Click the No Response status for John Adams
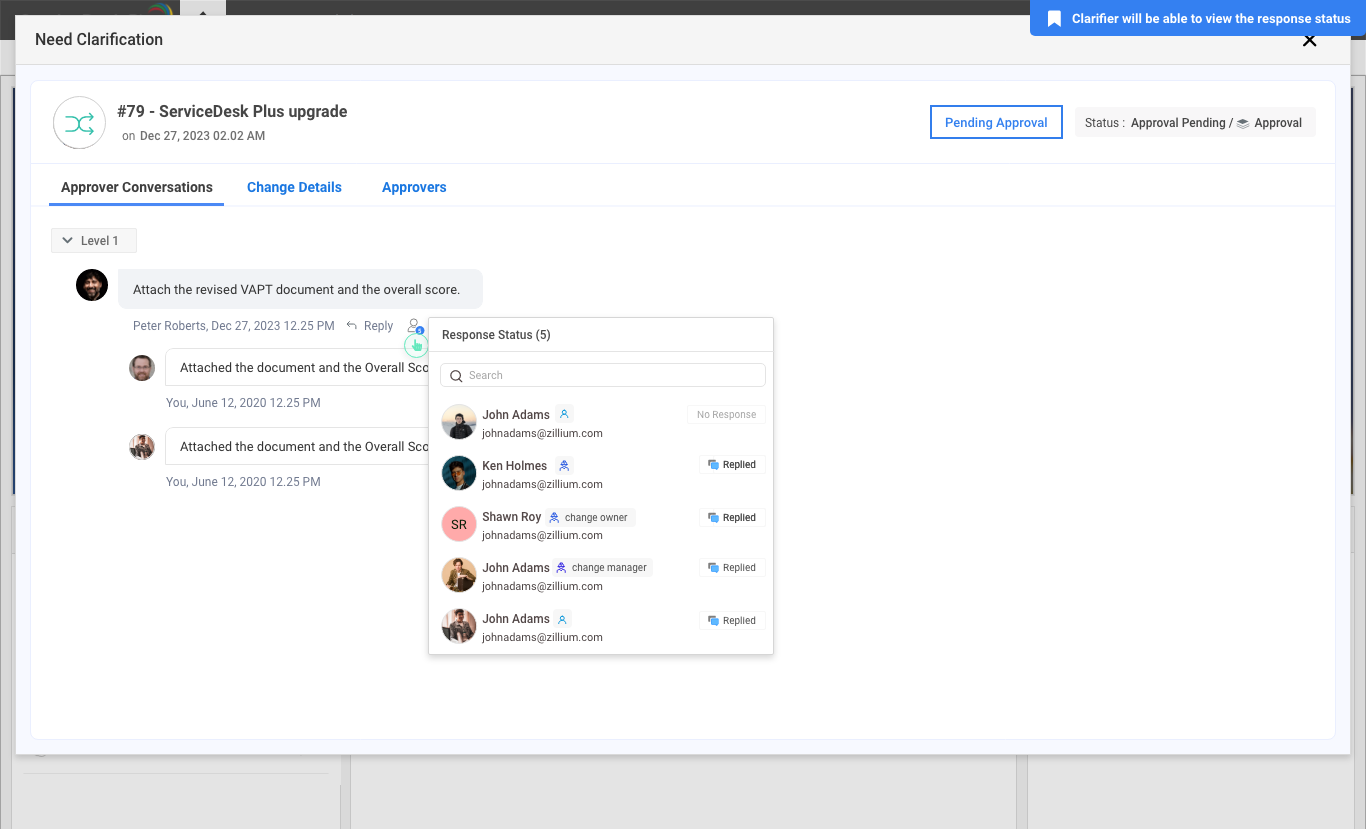 click(x=726, y=415)
